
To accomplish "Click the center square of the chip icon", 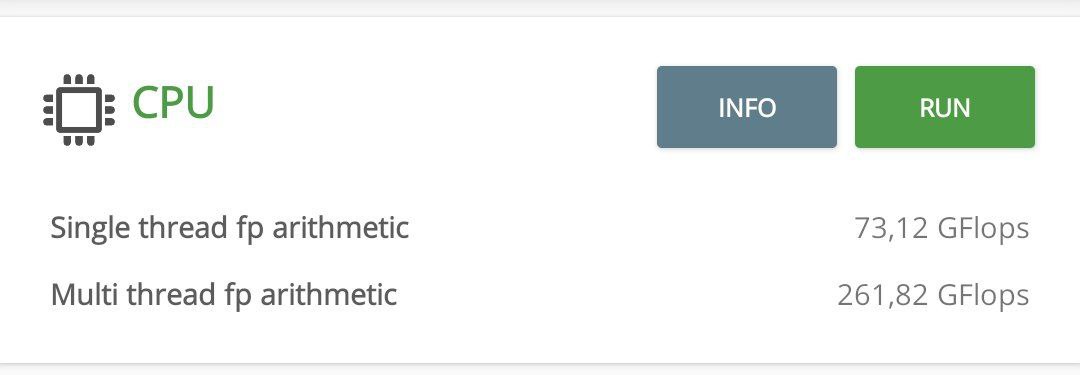I will point(79,110).
